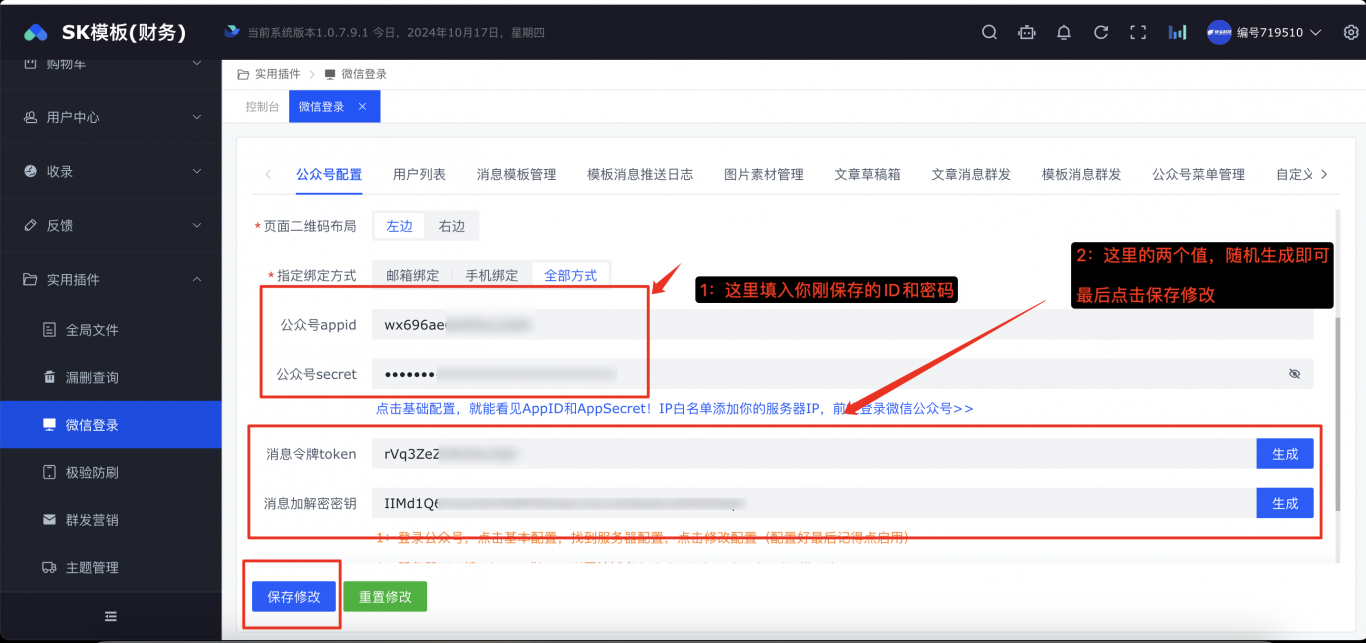Close the 微信登录 tab
The image size is (1366, 643).
coord(362,106)
